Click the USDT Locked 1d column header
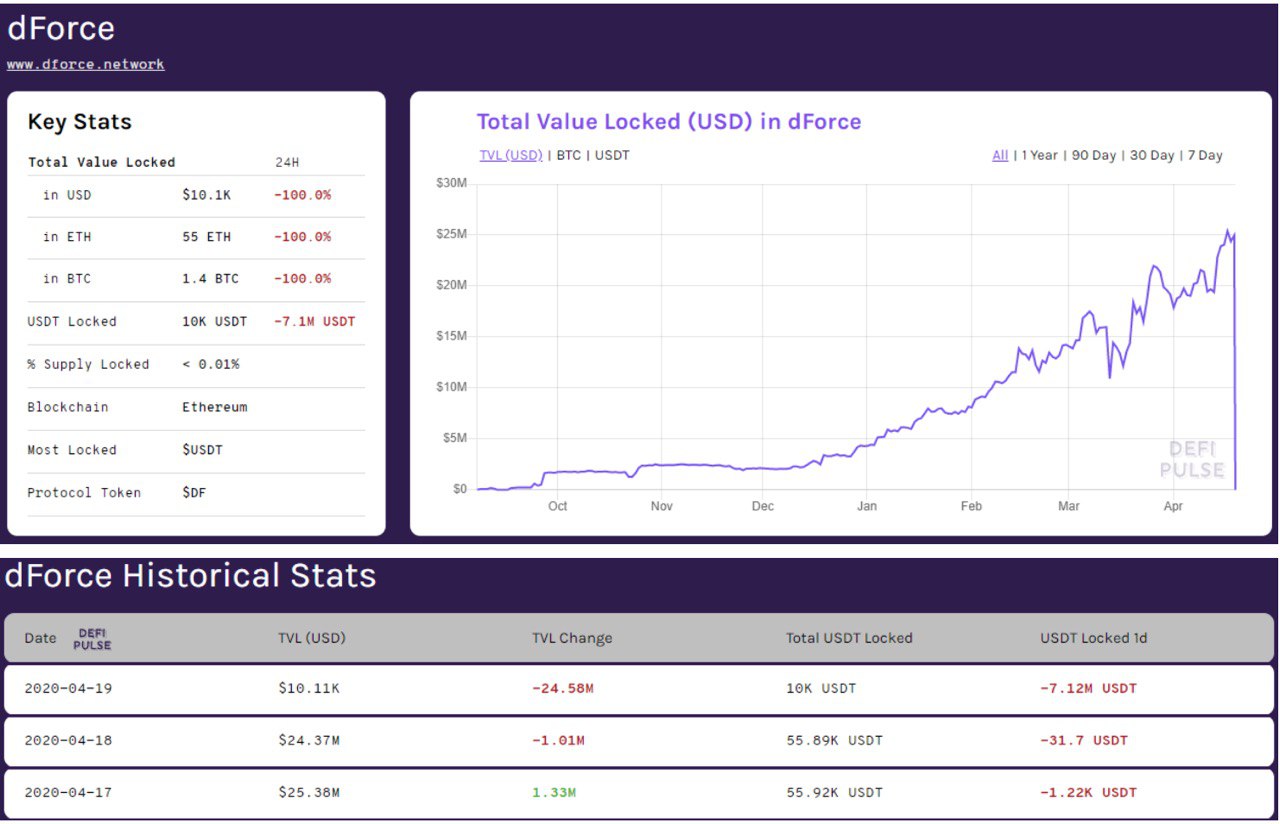This screenshot has height=824, width=1280. (1094, 638)
